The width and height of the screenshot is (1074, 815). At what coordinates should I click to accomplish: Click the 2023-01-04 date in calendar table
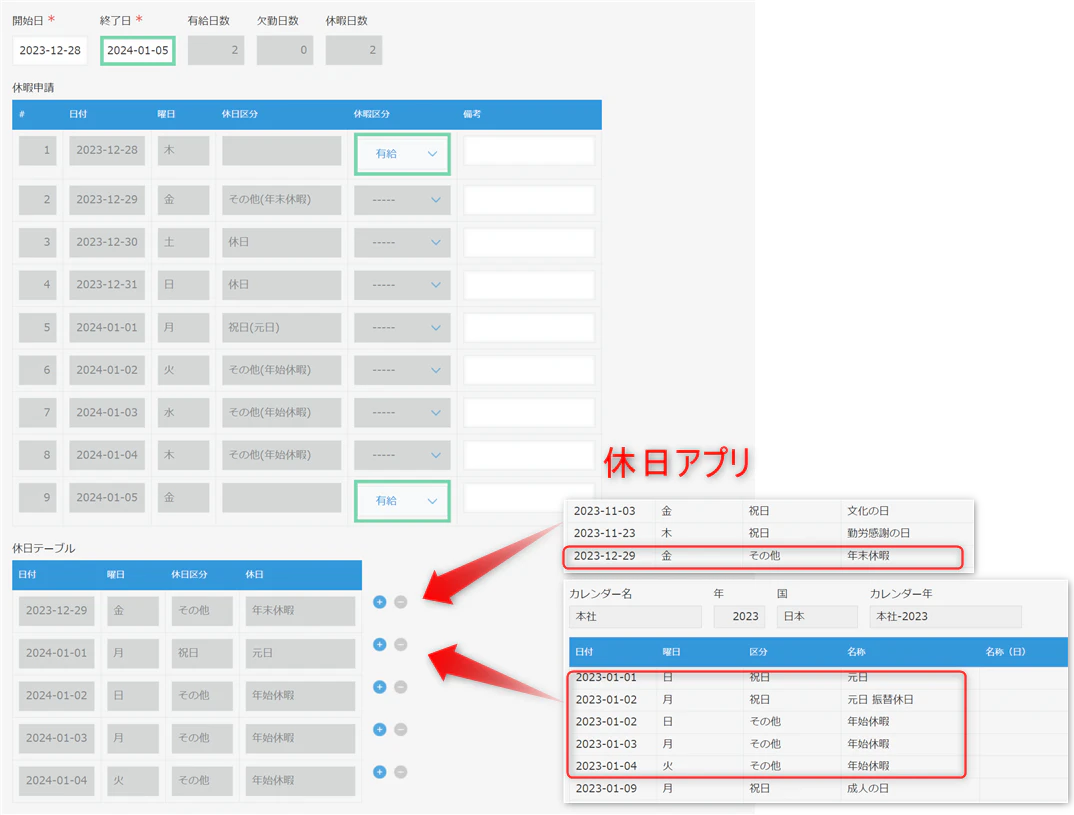606,766
